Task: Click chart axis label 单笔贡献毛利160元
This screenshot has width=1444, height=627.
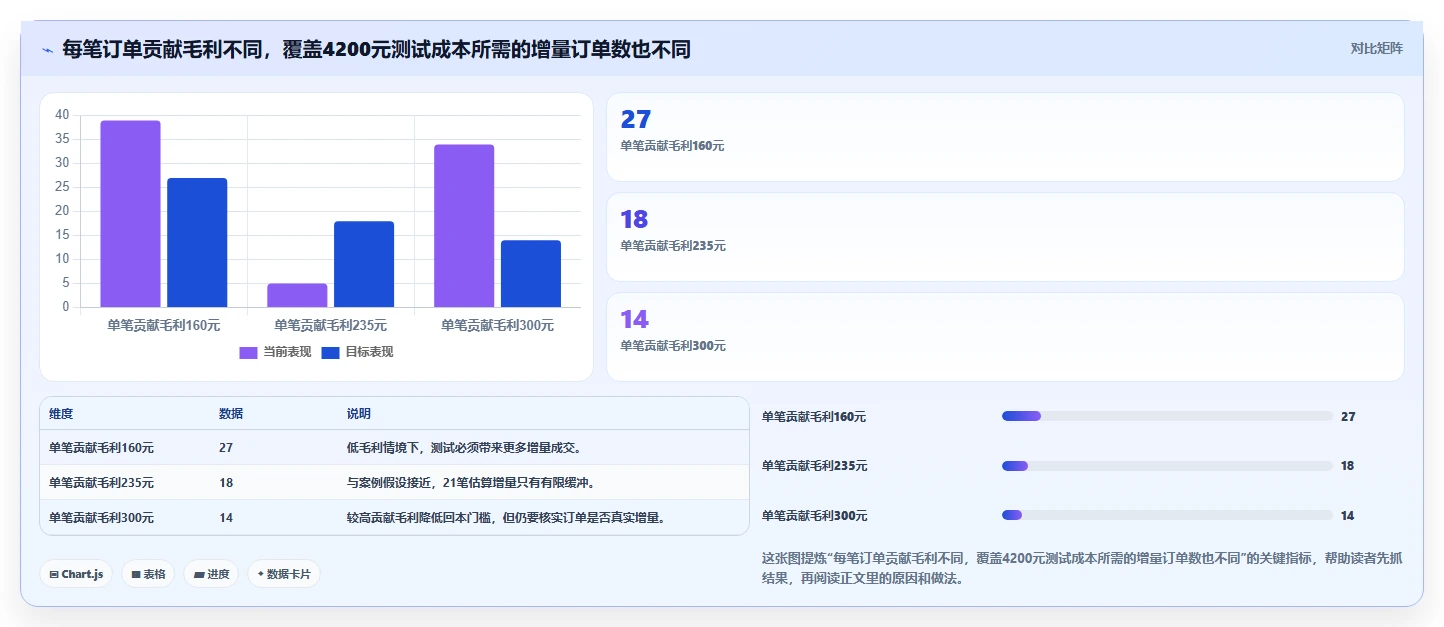Action: (x=163, y=325)
